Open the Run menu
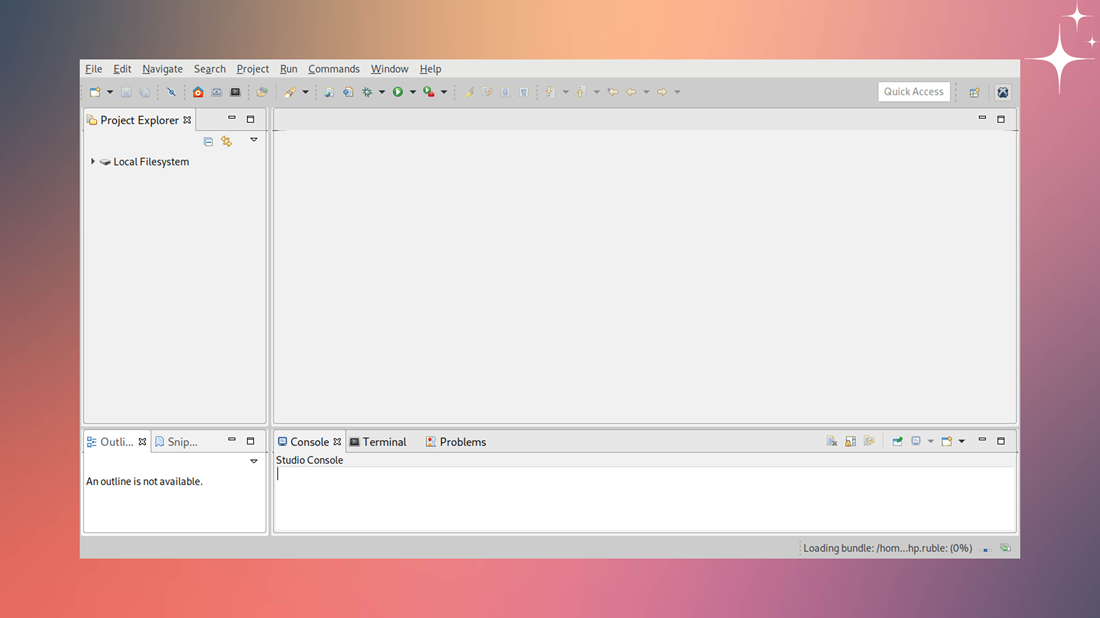 click(x=288, y=69)
